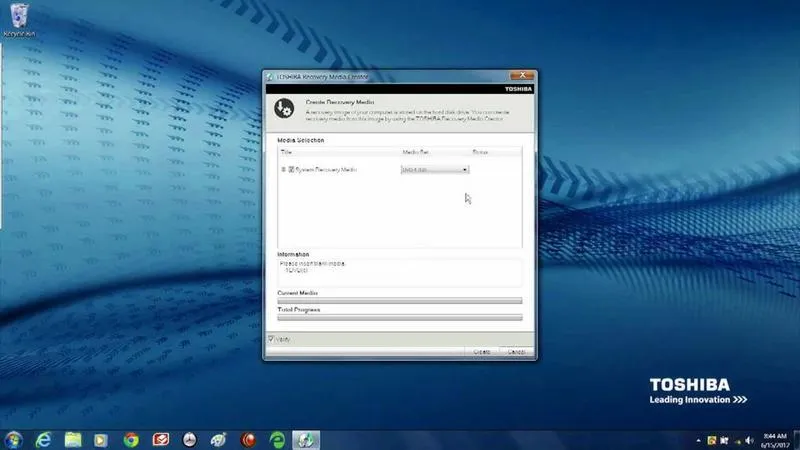Click the Information text box
Screen dimensions: 800x450
(399, 272)
